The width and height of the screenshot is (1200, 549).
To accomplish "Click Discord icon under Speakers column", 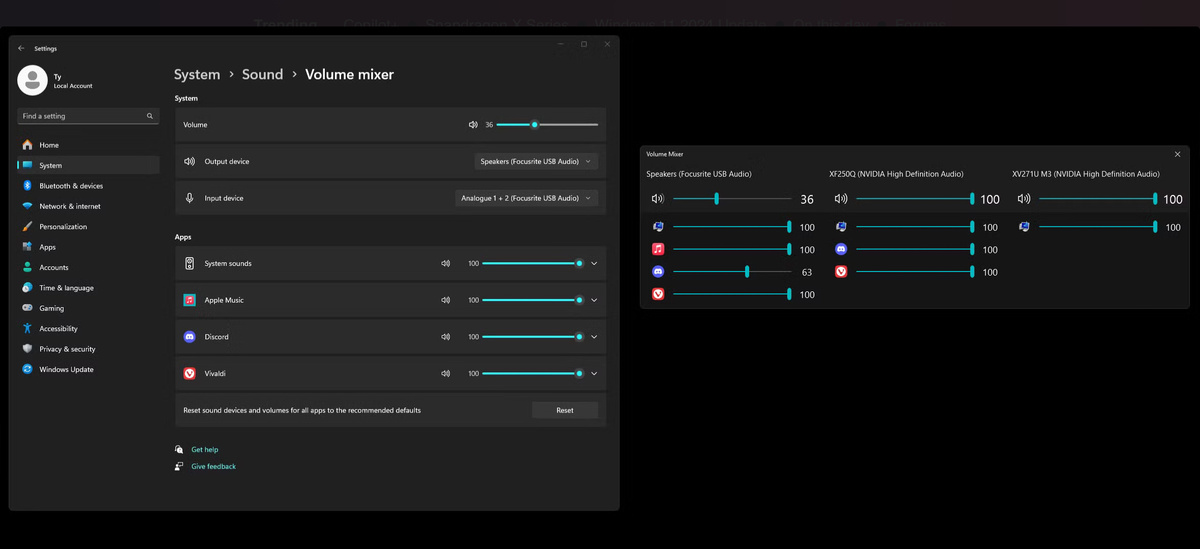I will click(x=658, y=272).
